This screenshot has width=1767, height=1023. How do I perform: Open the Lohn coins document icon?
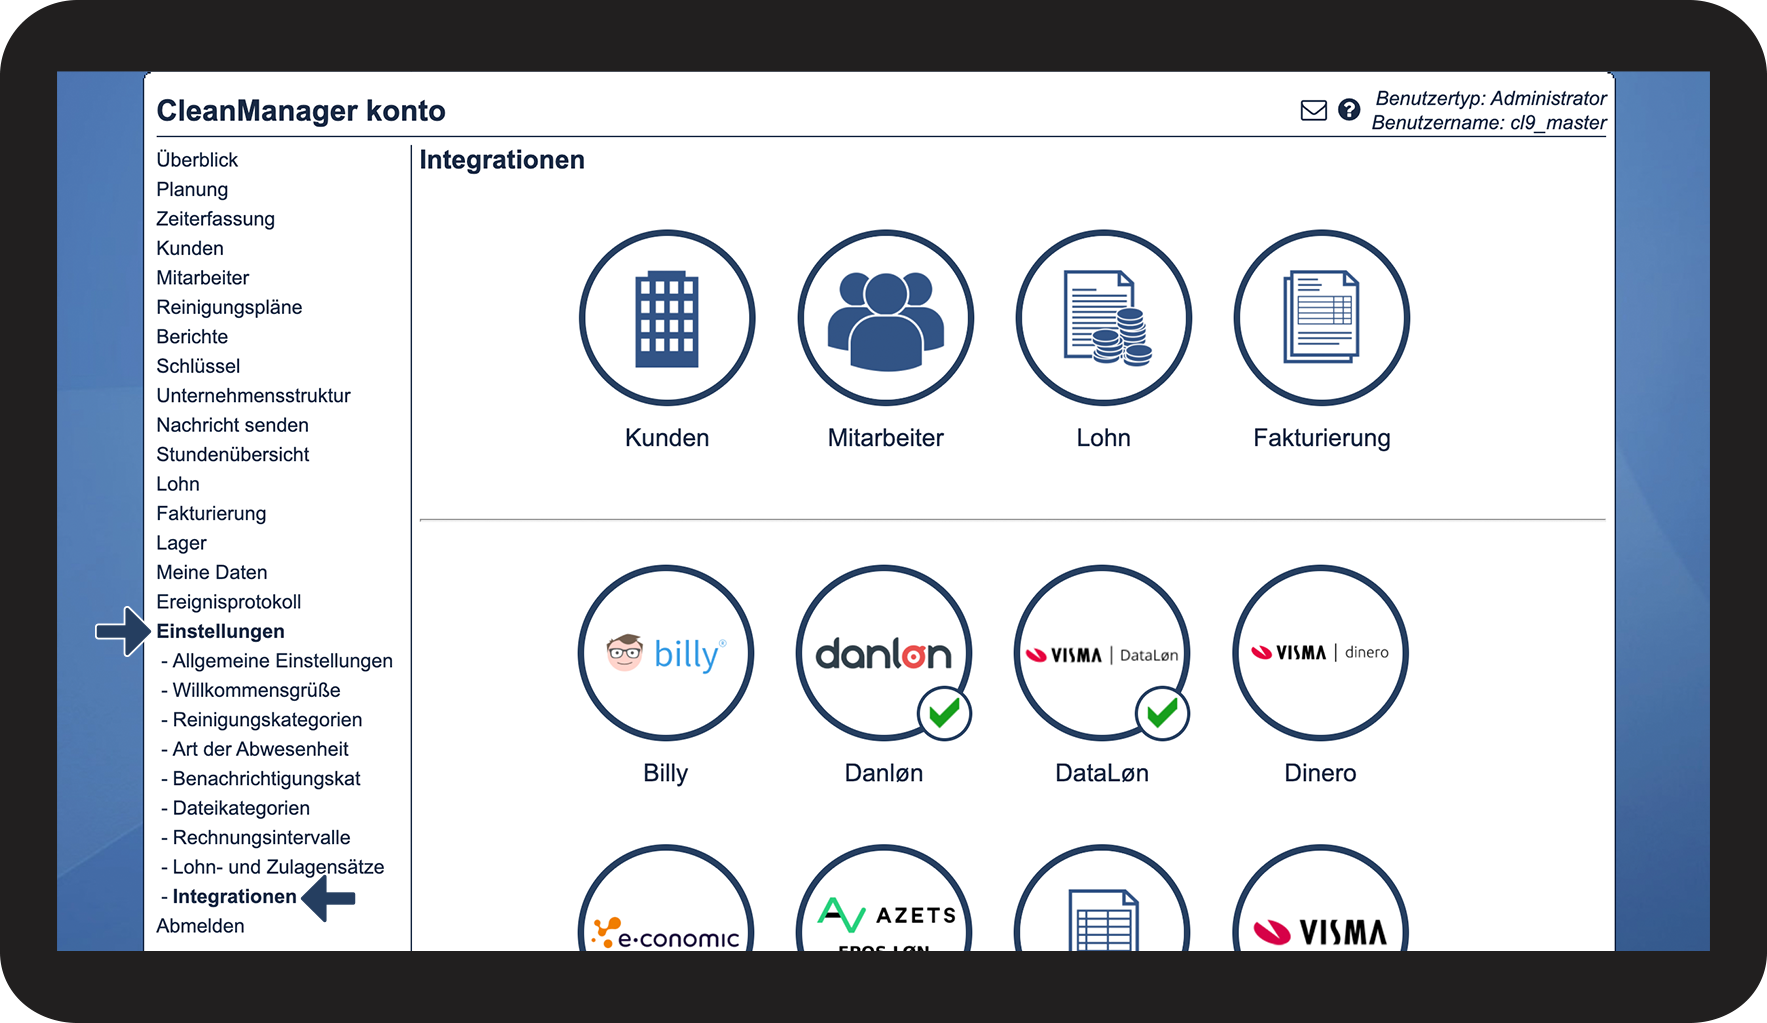tap(1103, 318)
